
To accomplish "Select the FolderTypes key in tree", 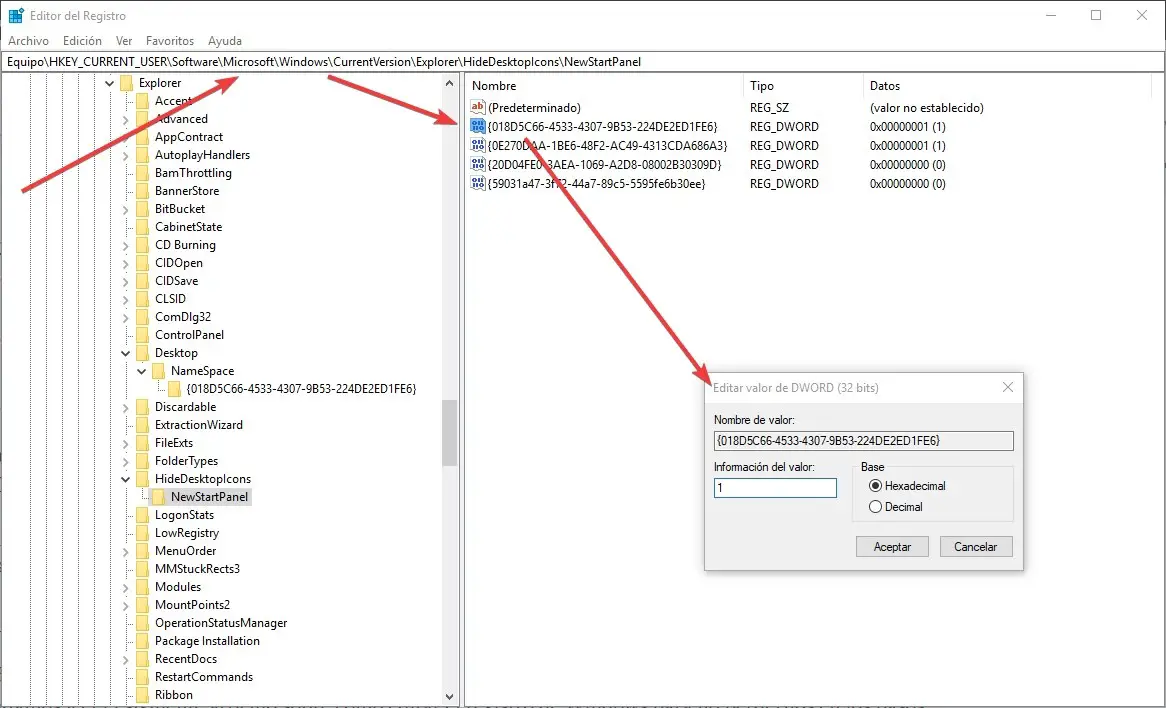I will pyautogui.click(x=186, y=461).
